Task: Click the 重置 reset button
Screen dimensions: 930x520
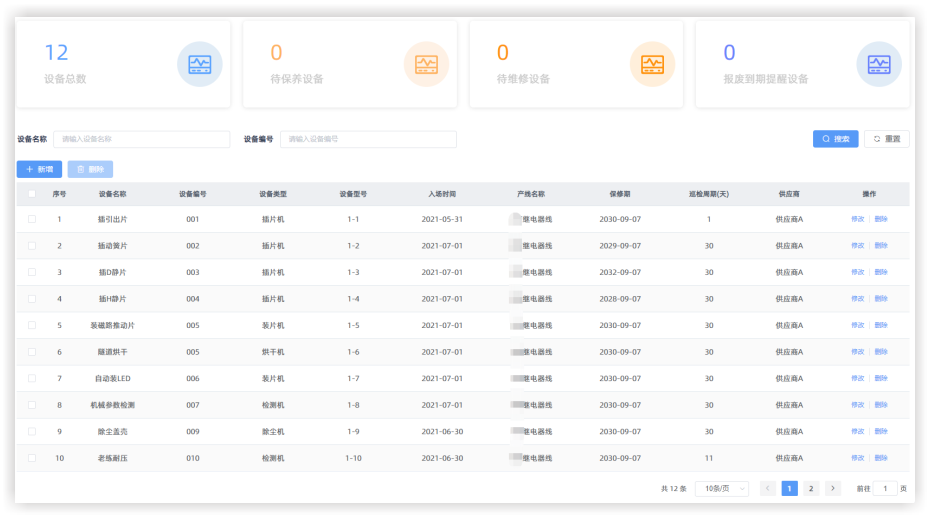Action: 886,139
